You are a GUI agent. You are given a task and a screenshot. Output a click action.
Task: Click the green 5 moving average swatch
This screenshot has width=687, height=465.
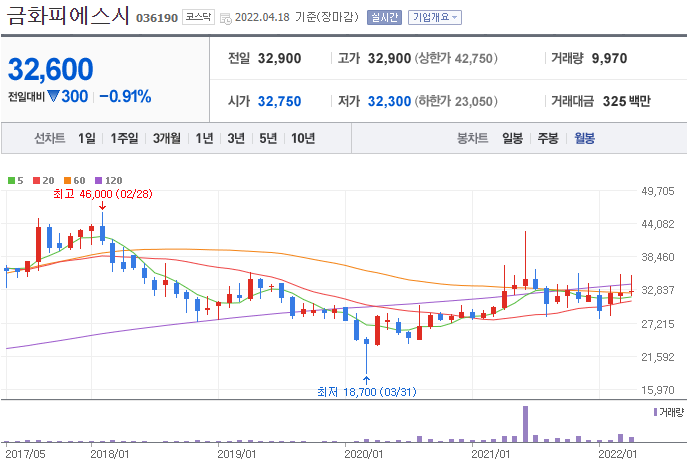[x=11, y=181]
